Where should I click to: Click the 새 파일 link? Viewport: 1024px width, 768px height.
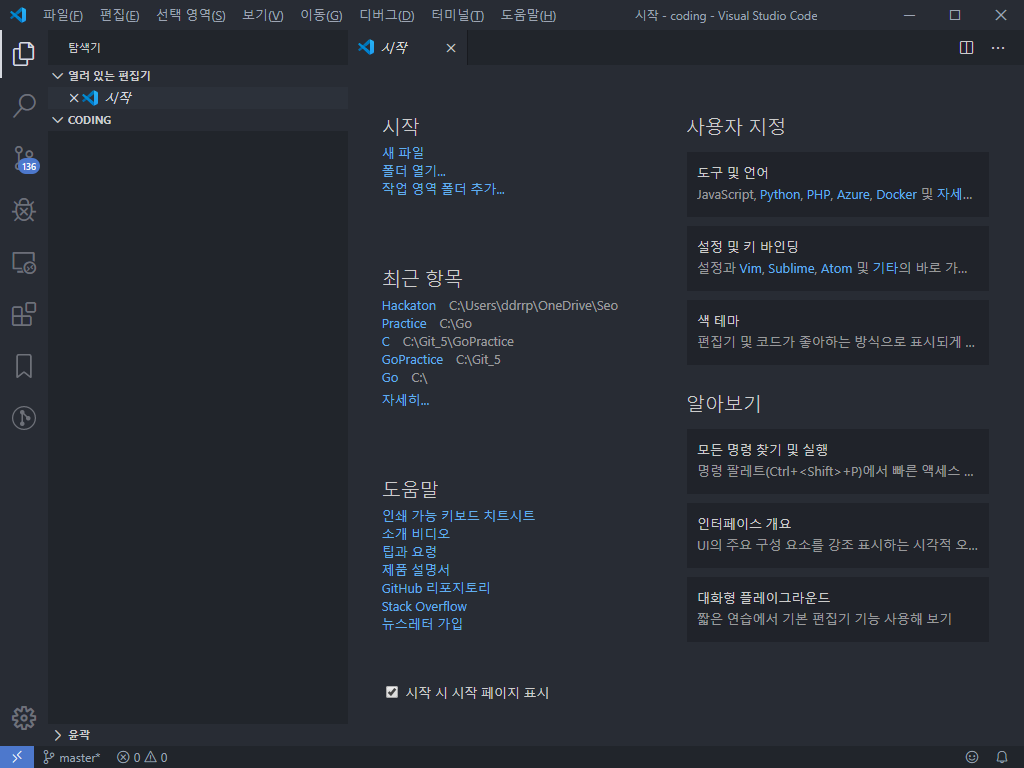coord(403,153)
